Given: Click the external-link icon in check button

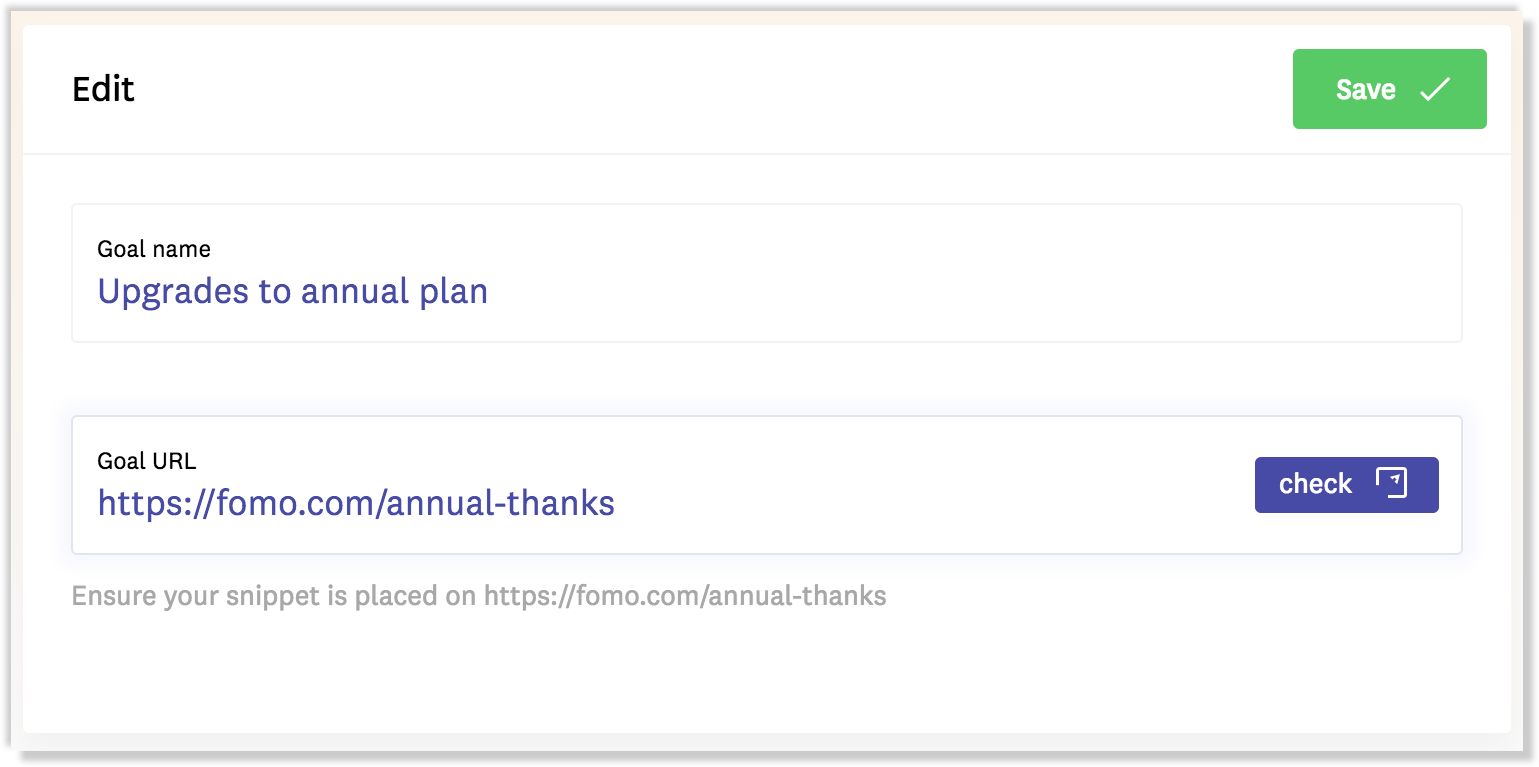Looking at the screenshot, I should pos(1391,483).
